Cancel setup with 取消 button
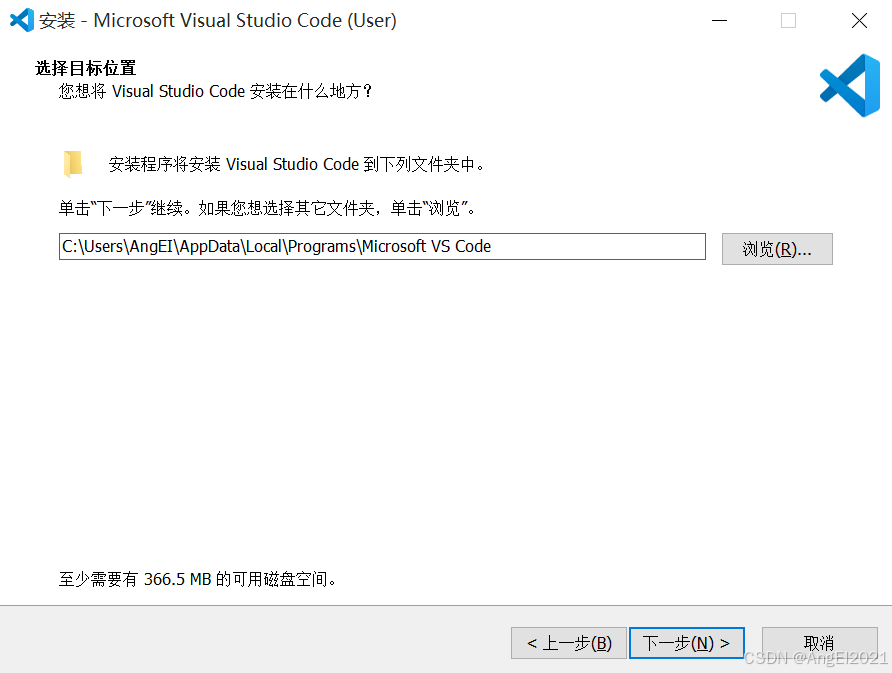Screen dimensions: 892x673 pyautogui.click(x=819, y=643)
